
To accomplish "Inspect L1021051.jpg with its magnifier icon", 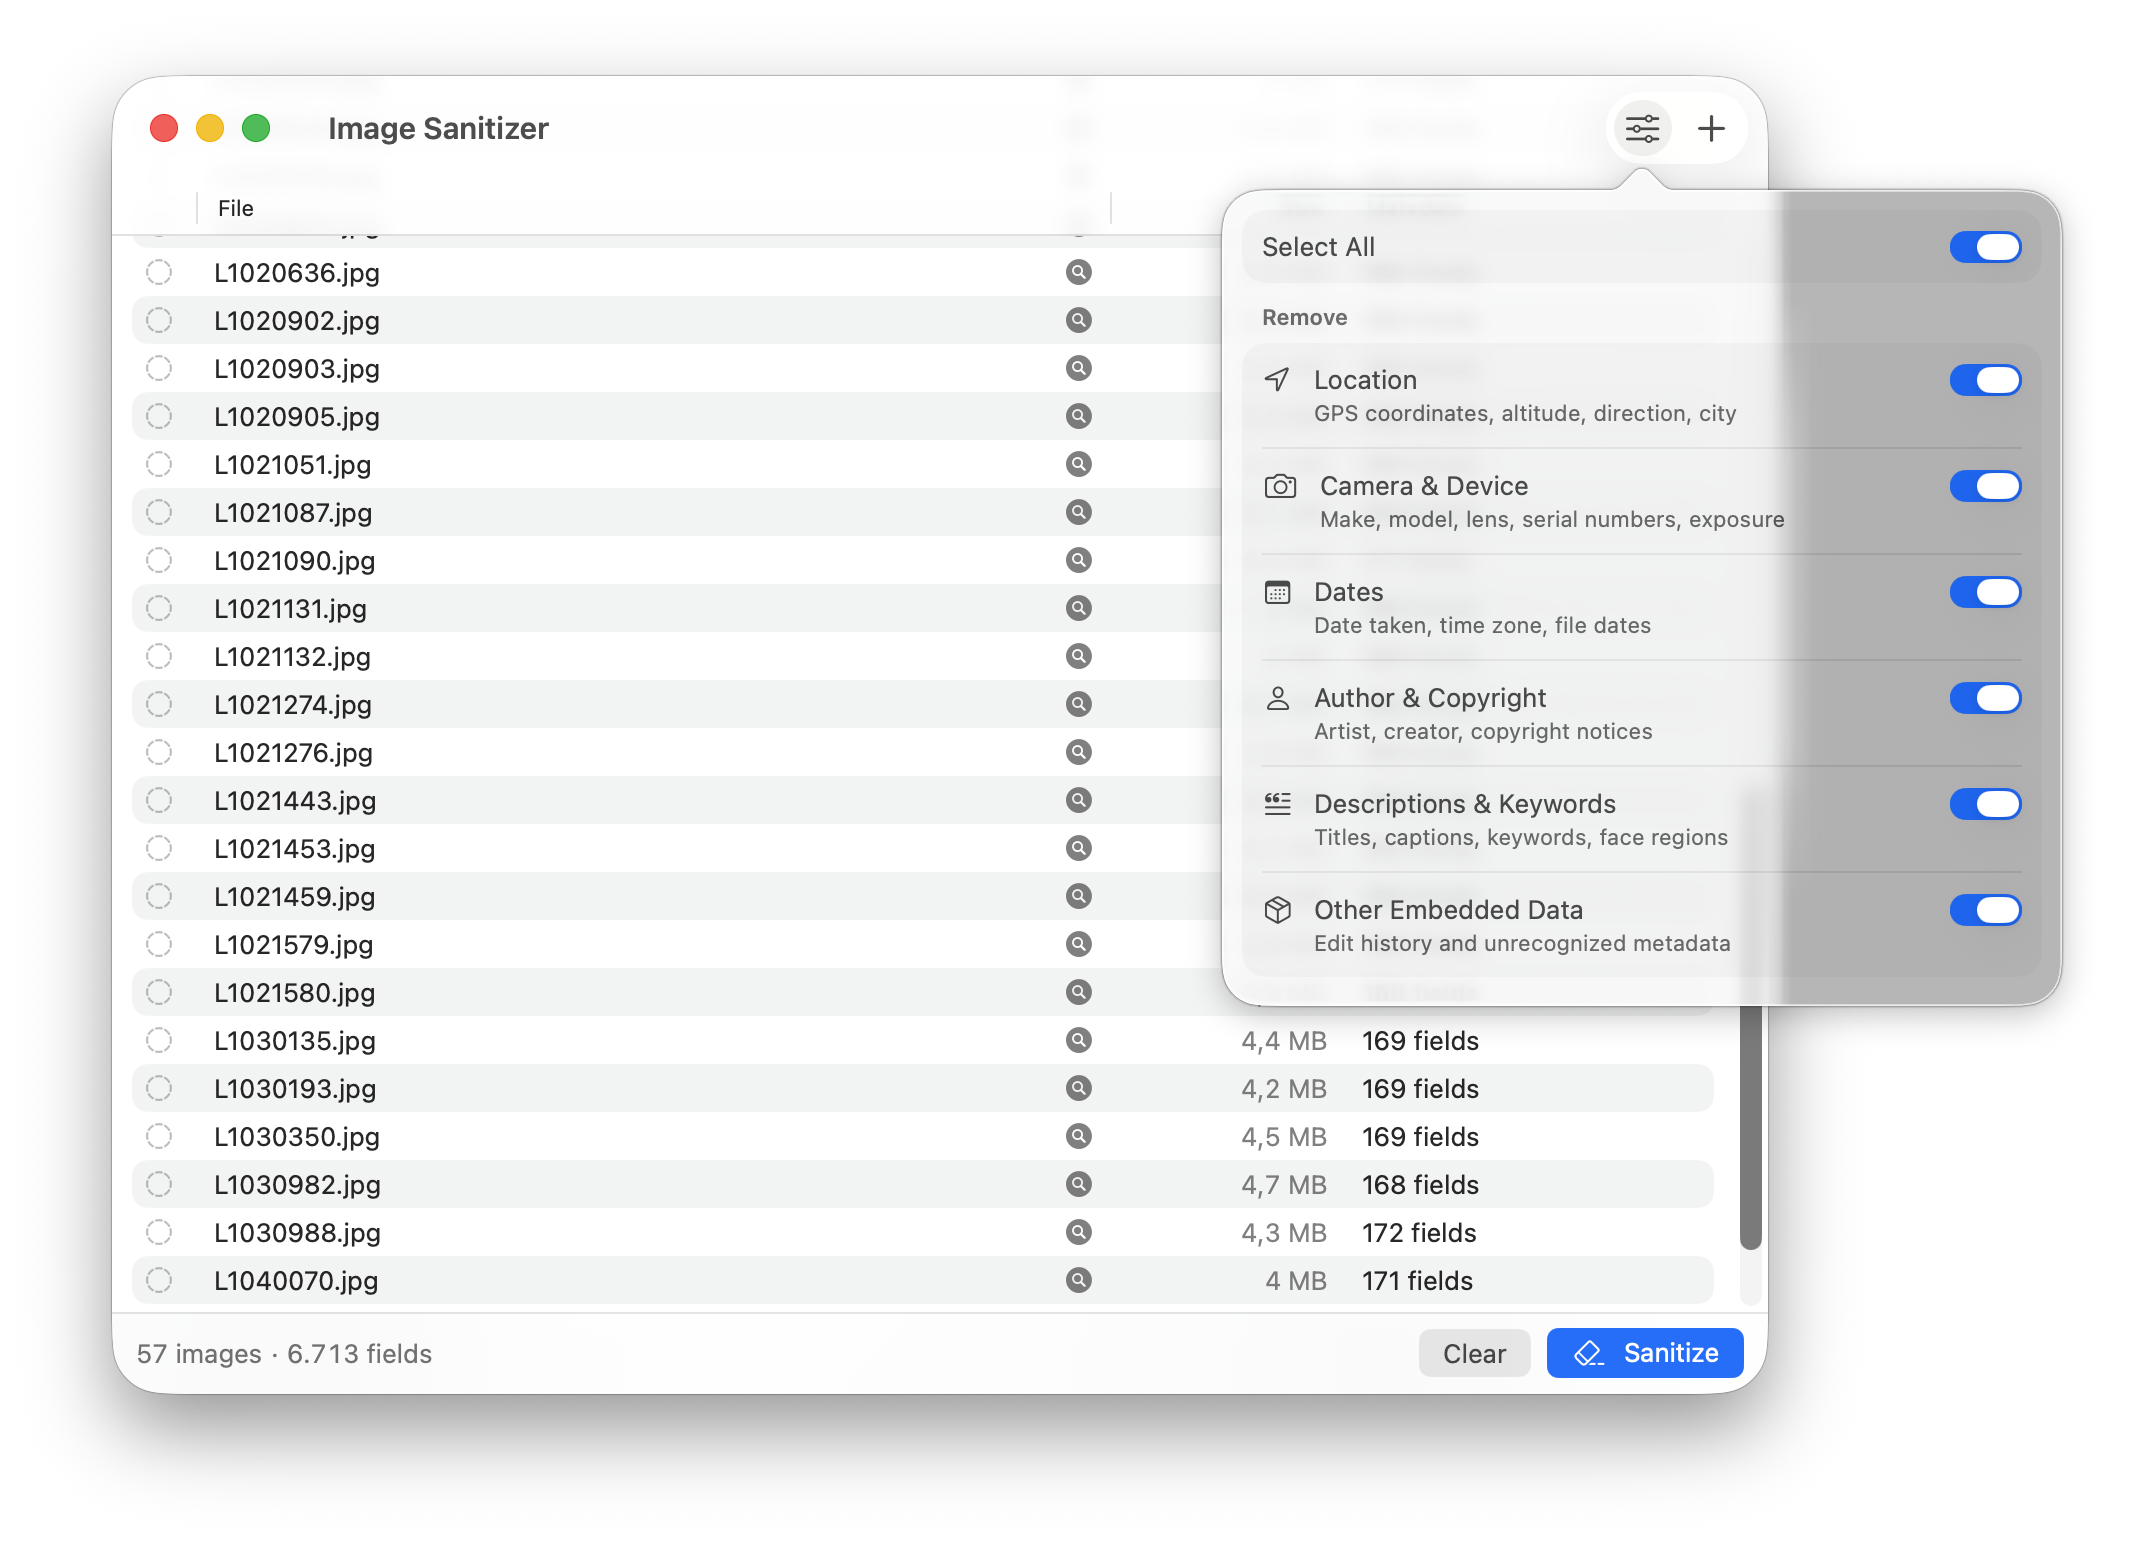I will (1078, 464).
